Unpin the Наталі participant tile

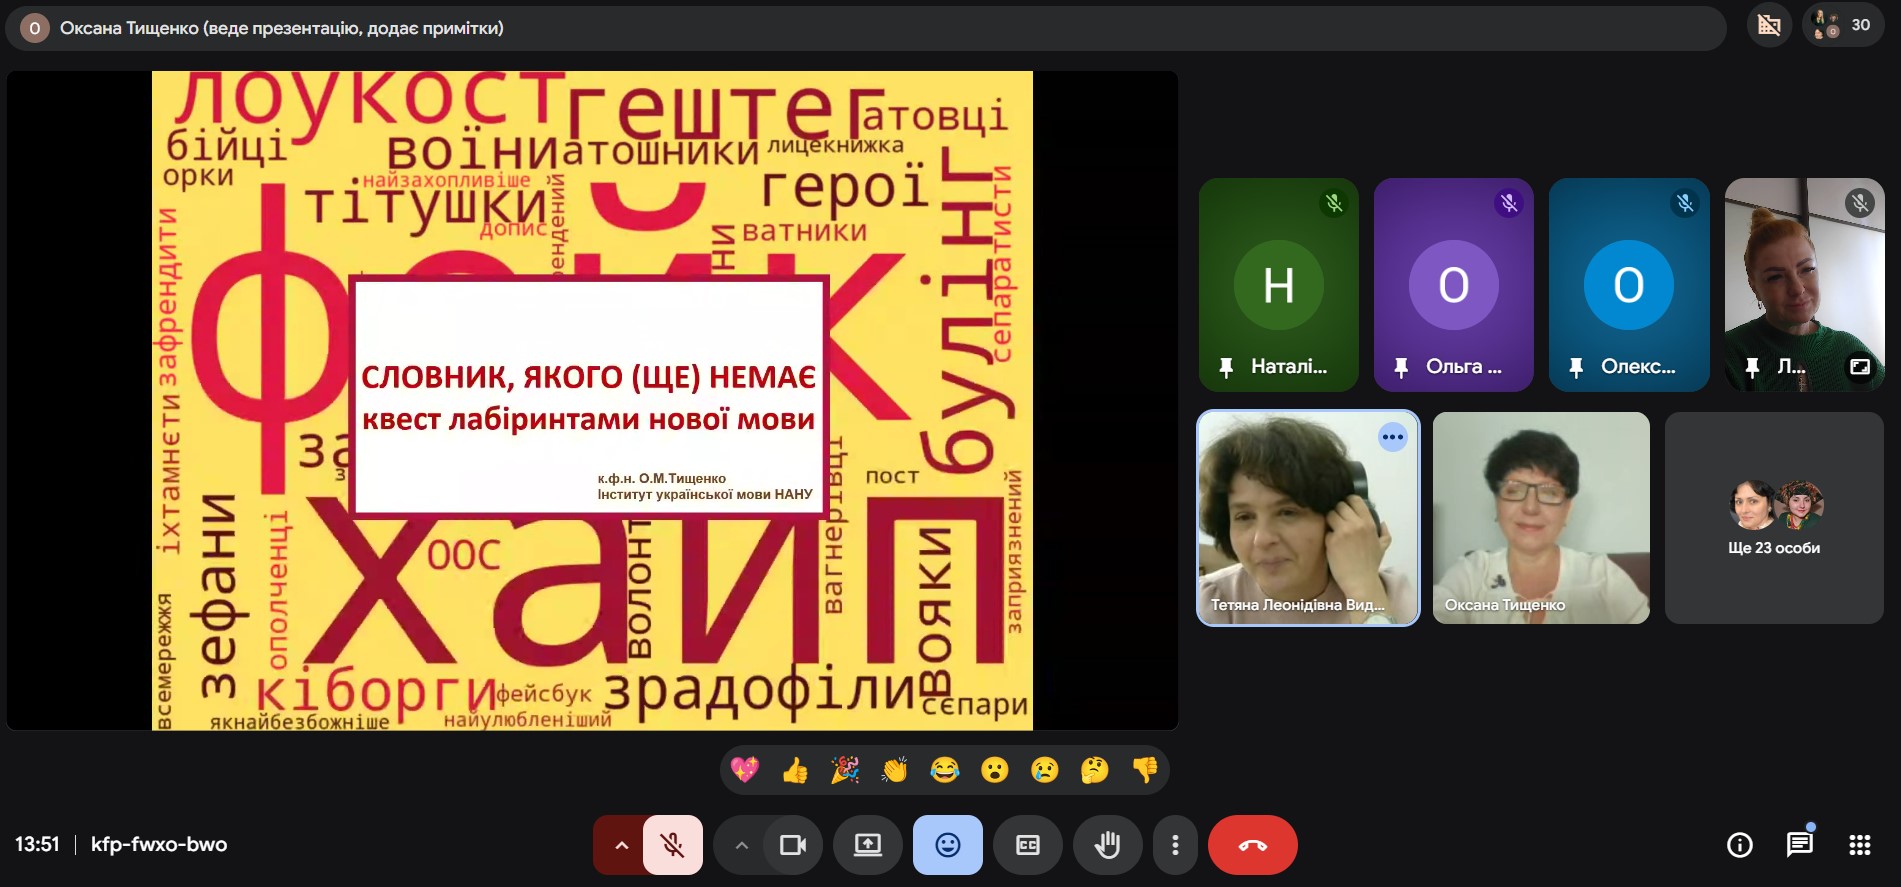(1227, 367)
